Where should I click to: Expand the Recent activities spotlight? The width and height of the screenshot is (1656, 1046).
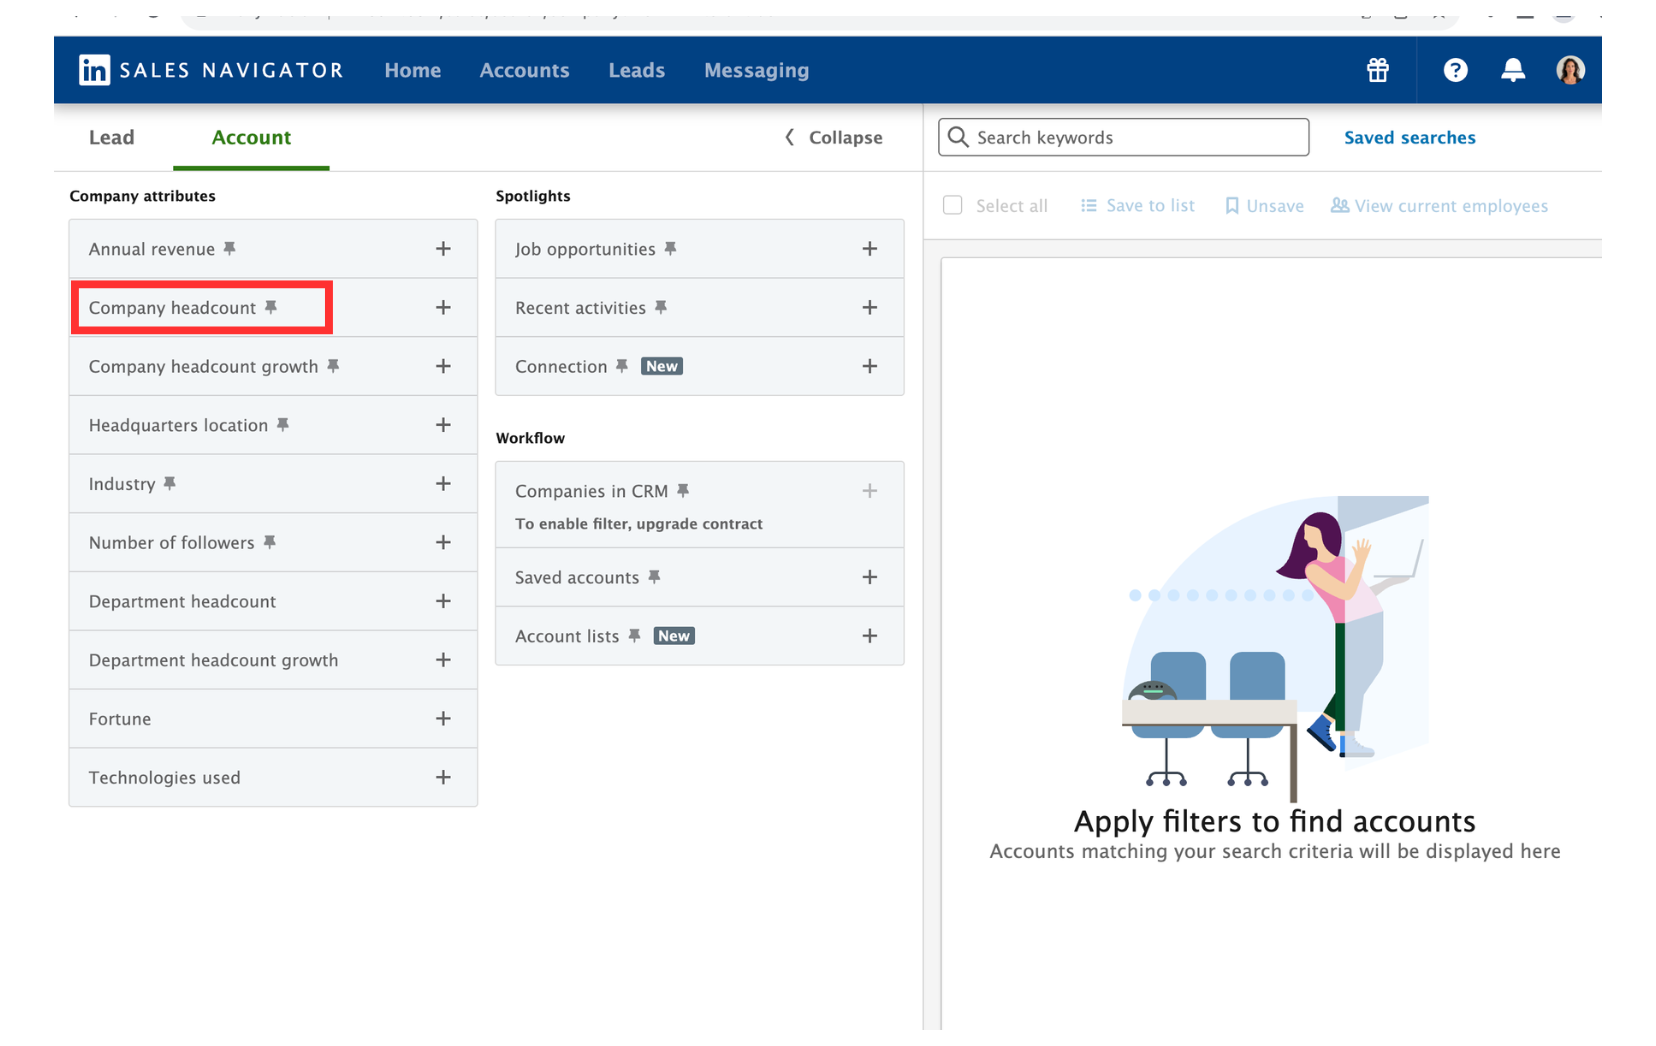tap(869, 308)
